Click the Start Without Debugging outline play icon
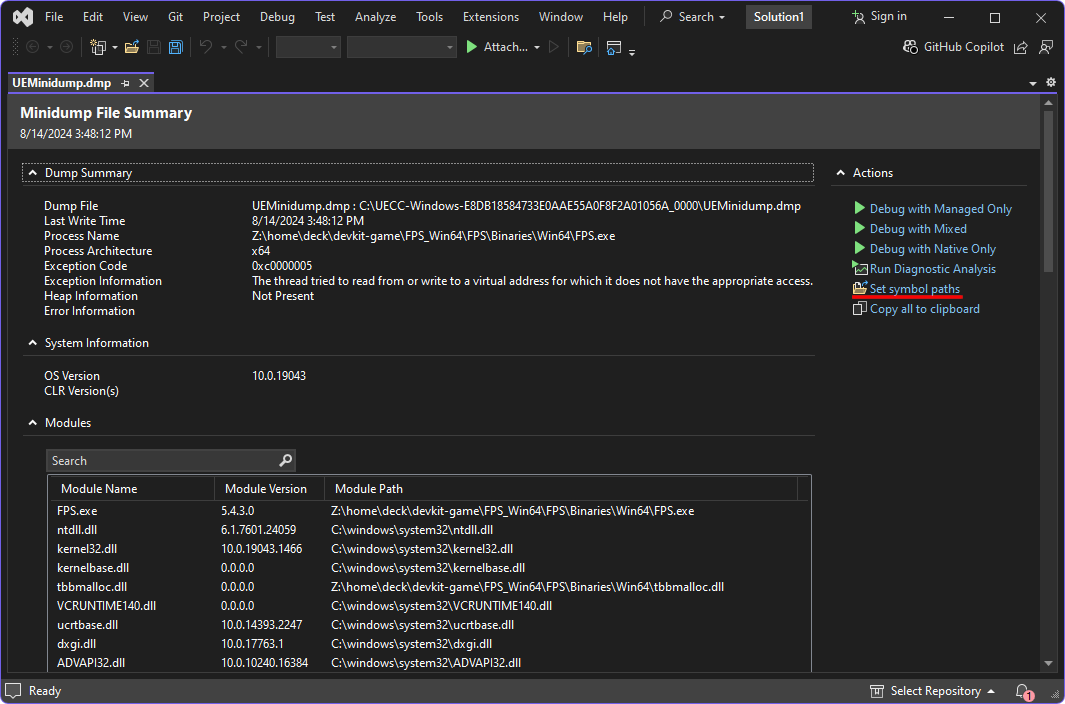The height and width of the screenshot is (704, 1065). point(554,47)
